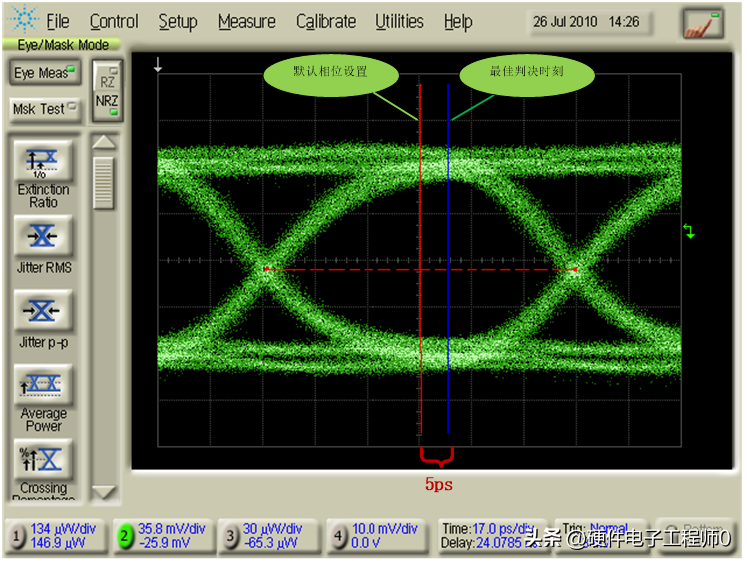The height and width of the screenshot is (564, 747).
Task: Open channel 3 scale 30 µW/div
Action: [273, 529]
